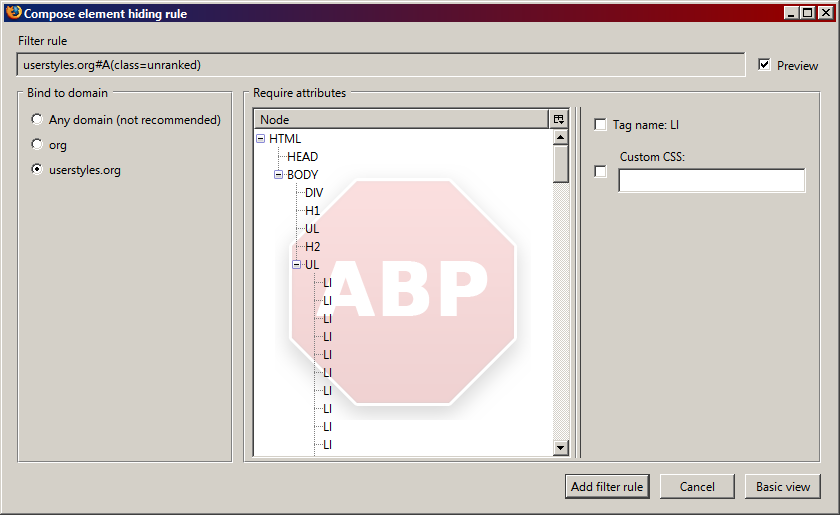
Task: Click into the Custom CSS text box
Action: point(711,180)
